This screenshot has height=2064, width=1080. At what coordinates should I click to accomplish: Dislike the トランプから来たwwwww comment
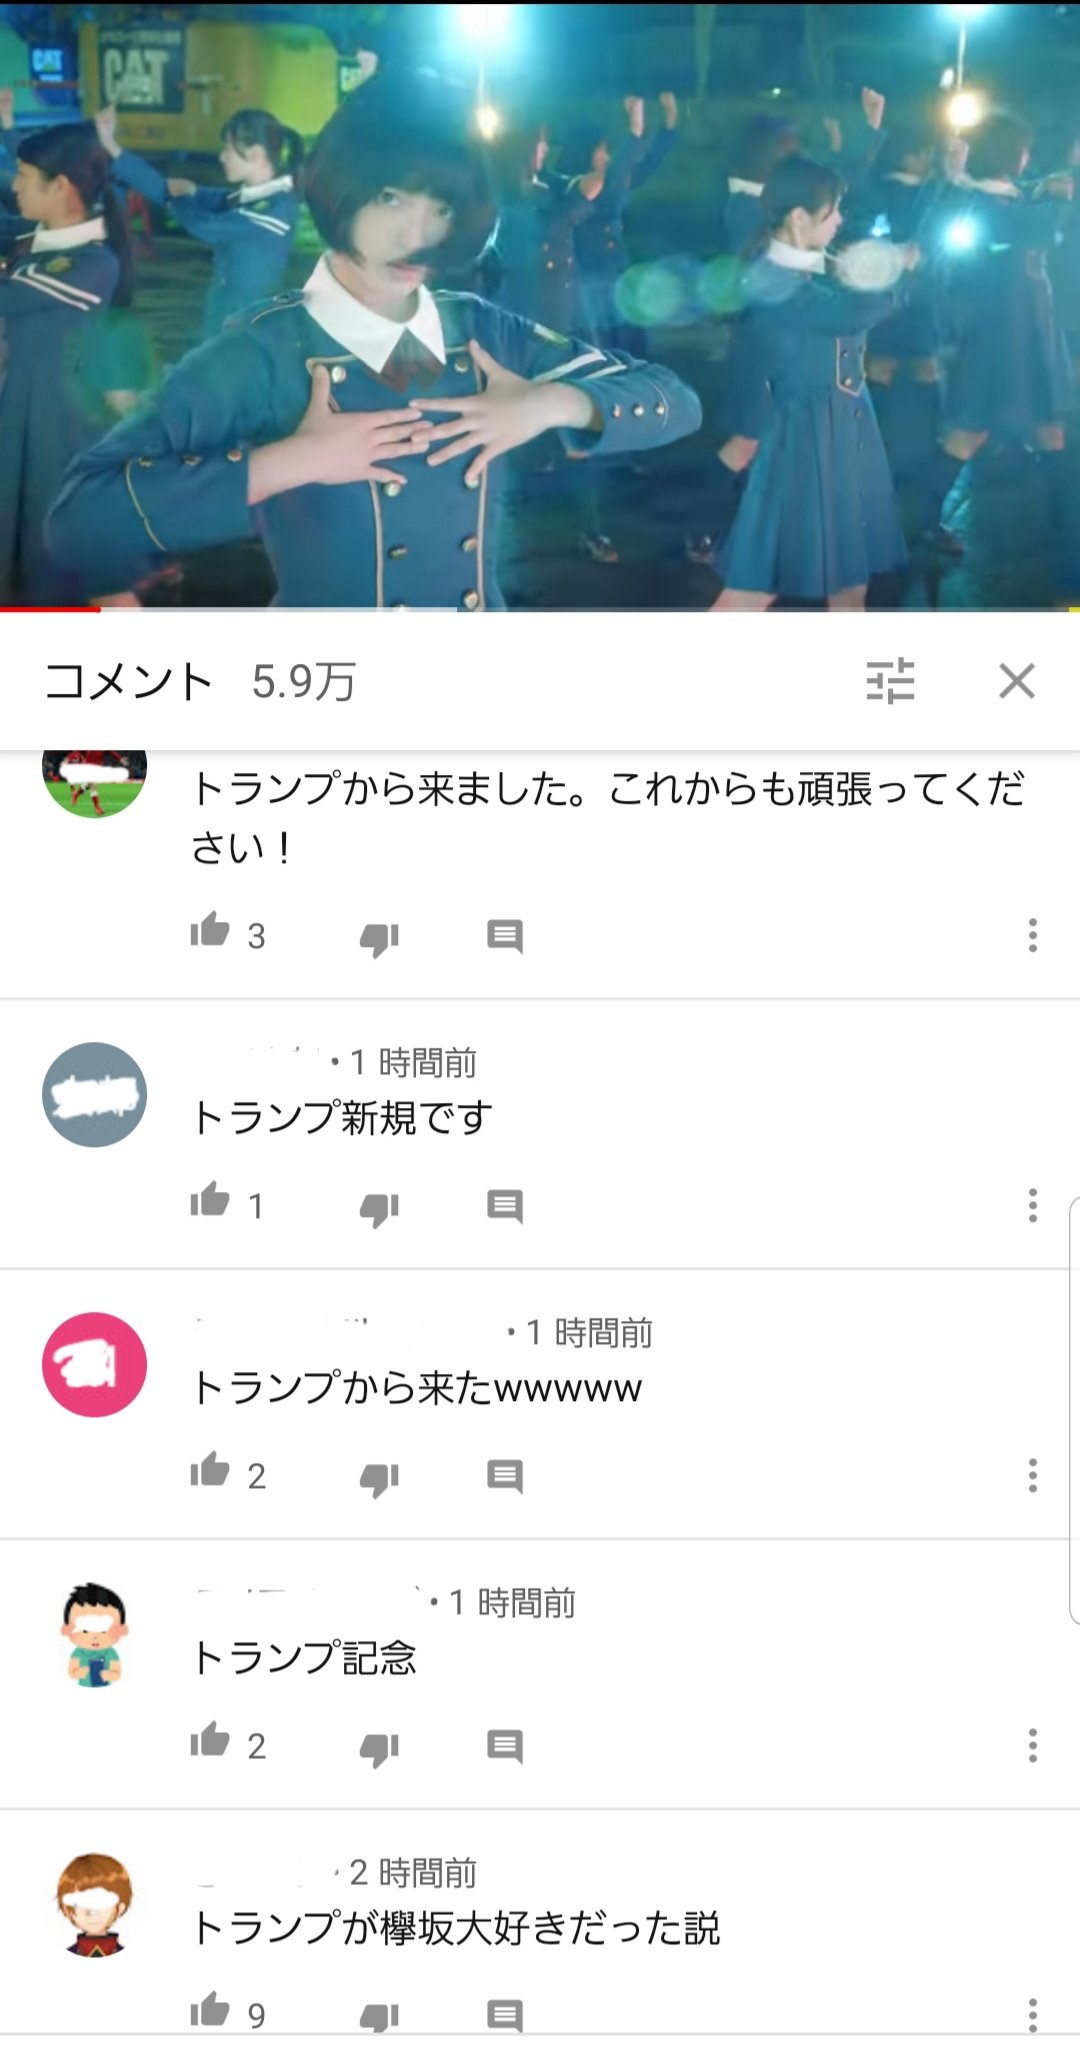pos(380,1478)
